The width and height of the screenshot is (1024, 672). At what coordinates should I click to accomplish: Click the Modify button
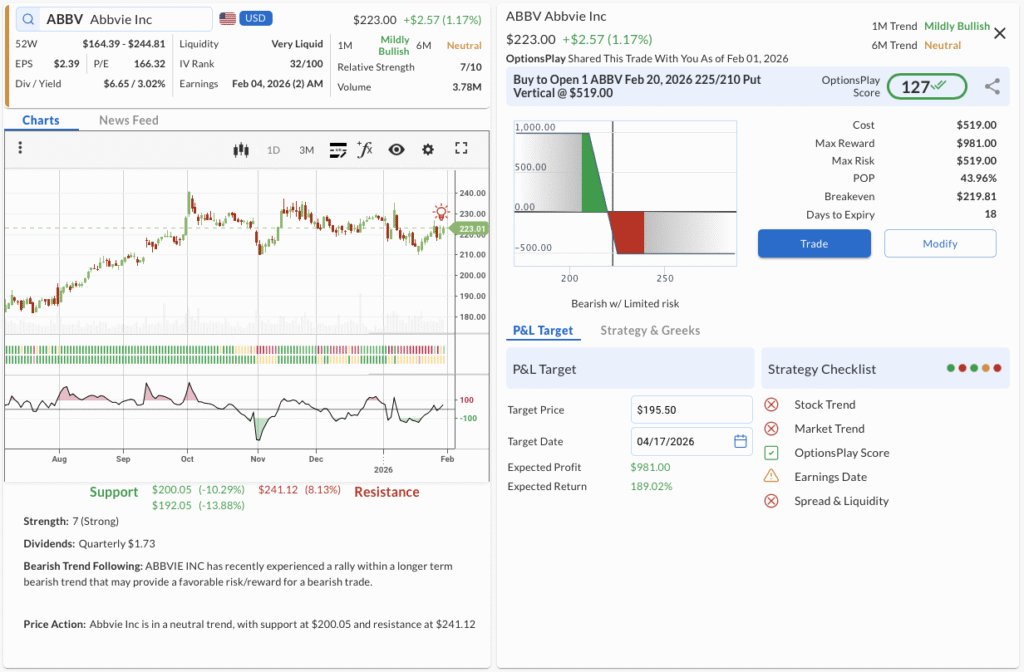coord(940,244)
